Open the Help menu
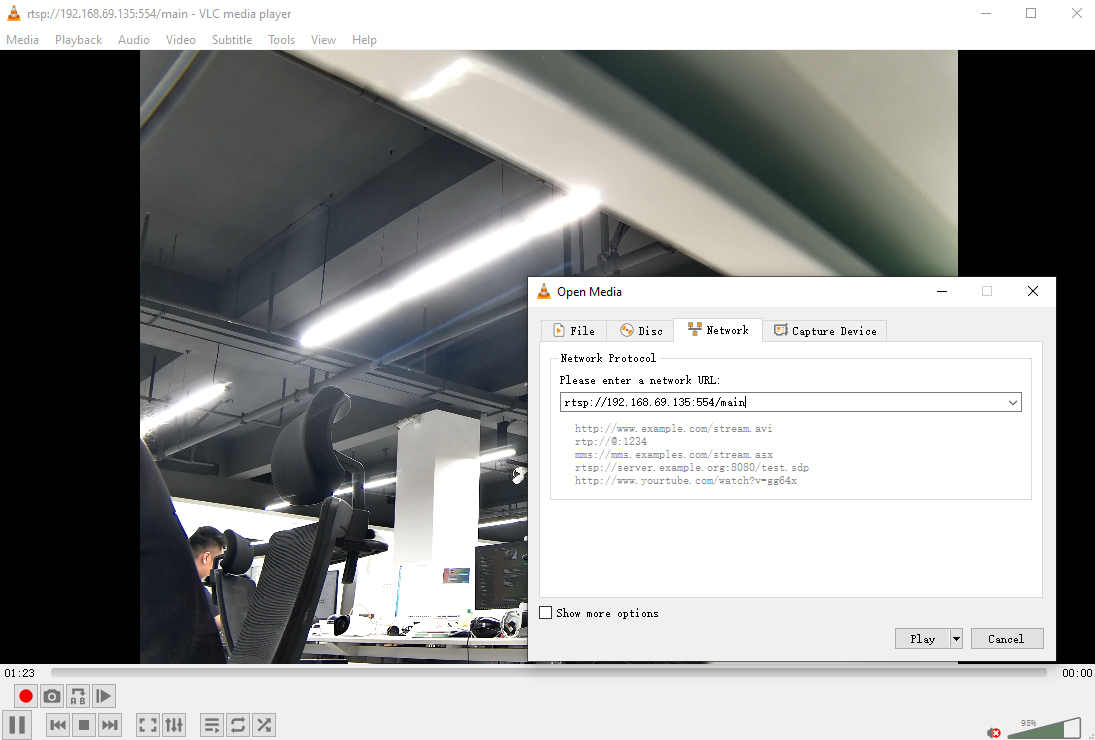The width and height of the screenshot is (1095, 740). [364, 40]
